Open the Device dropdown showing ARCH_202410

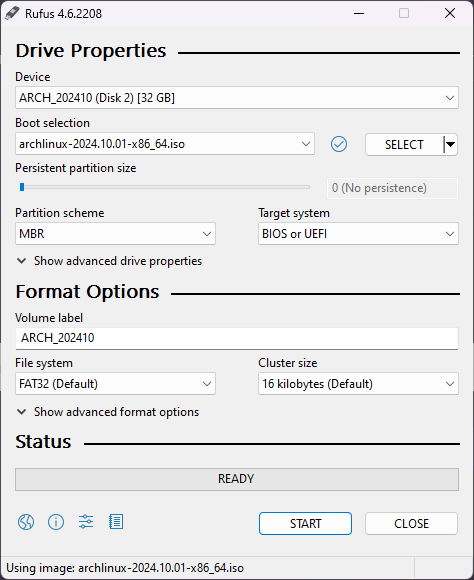tap(237, 98)
